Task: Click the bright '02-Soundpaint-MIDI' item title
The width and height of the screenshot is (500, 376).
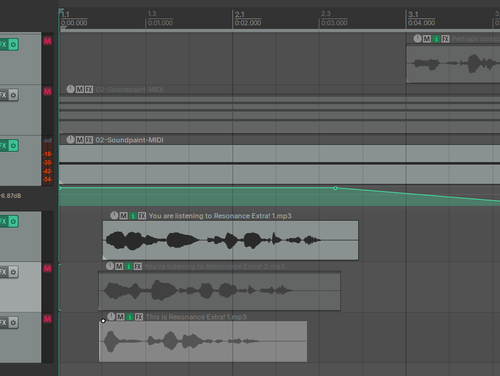Action: (129, 140)
